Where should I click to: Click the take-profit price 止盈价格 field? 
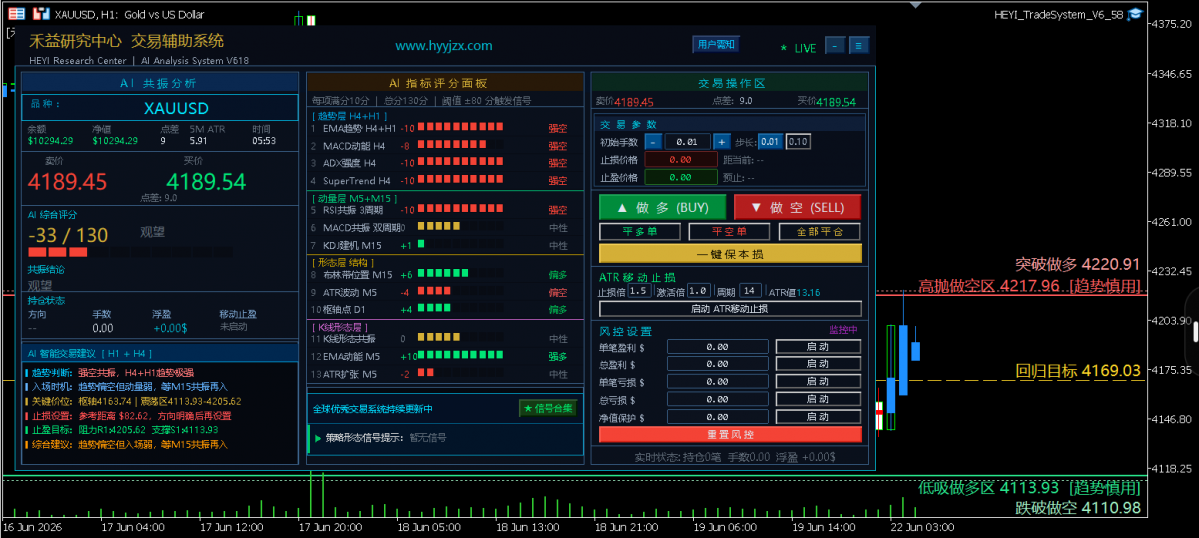[681, 177]
